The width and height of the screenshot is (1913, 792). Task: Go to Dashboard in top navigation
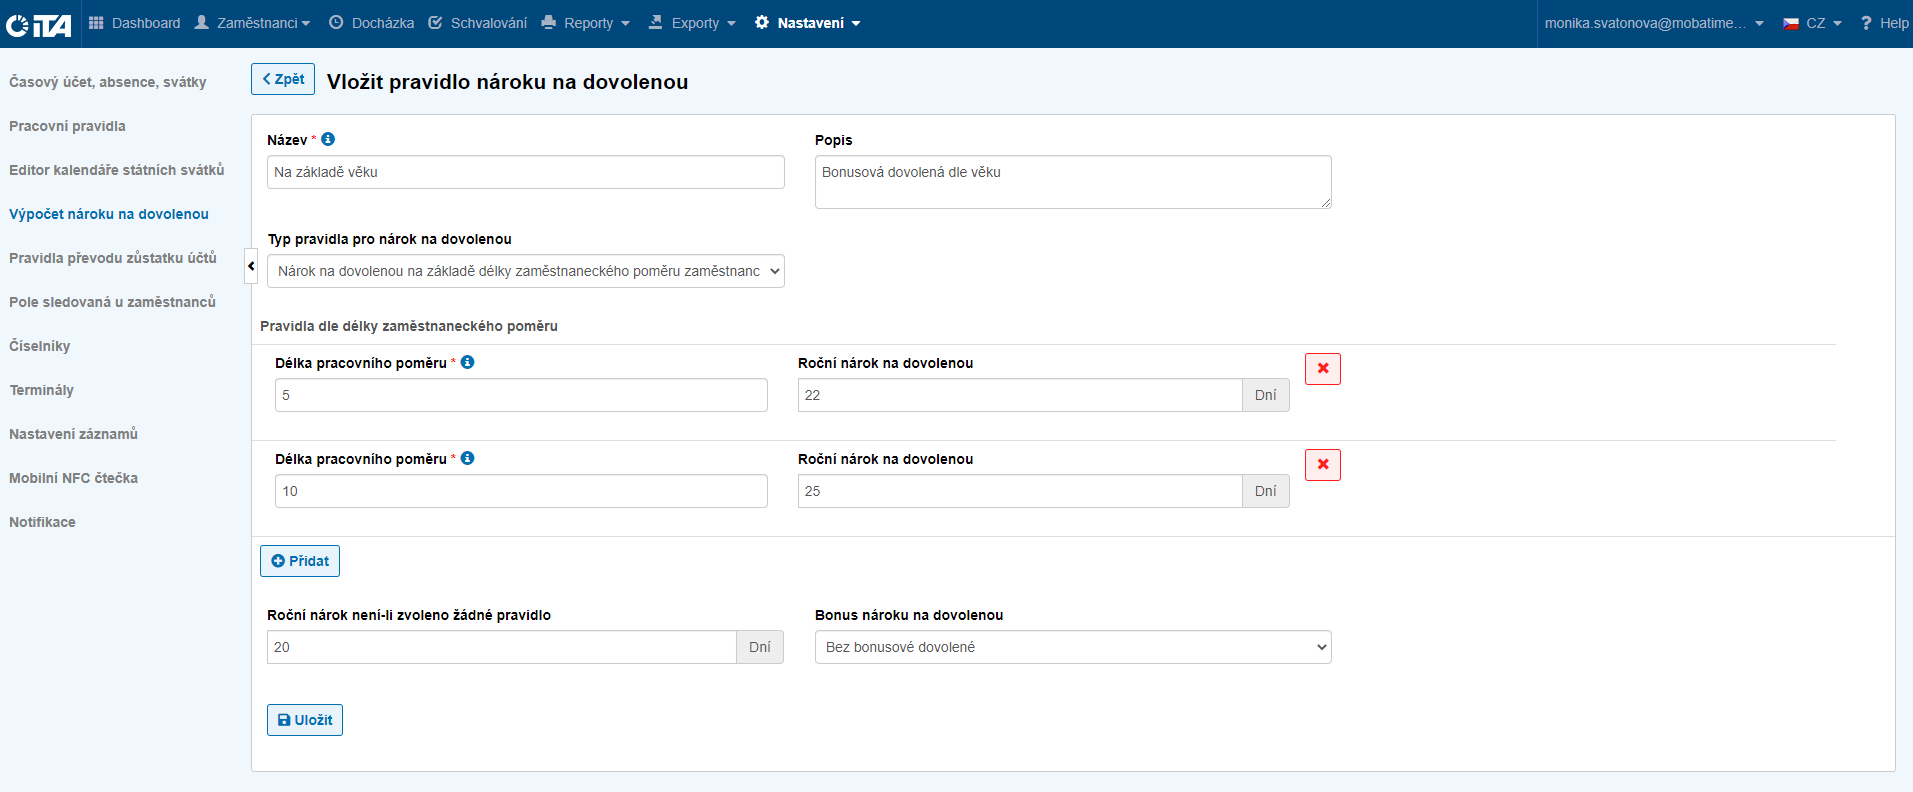[135, 23]
